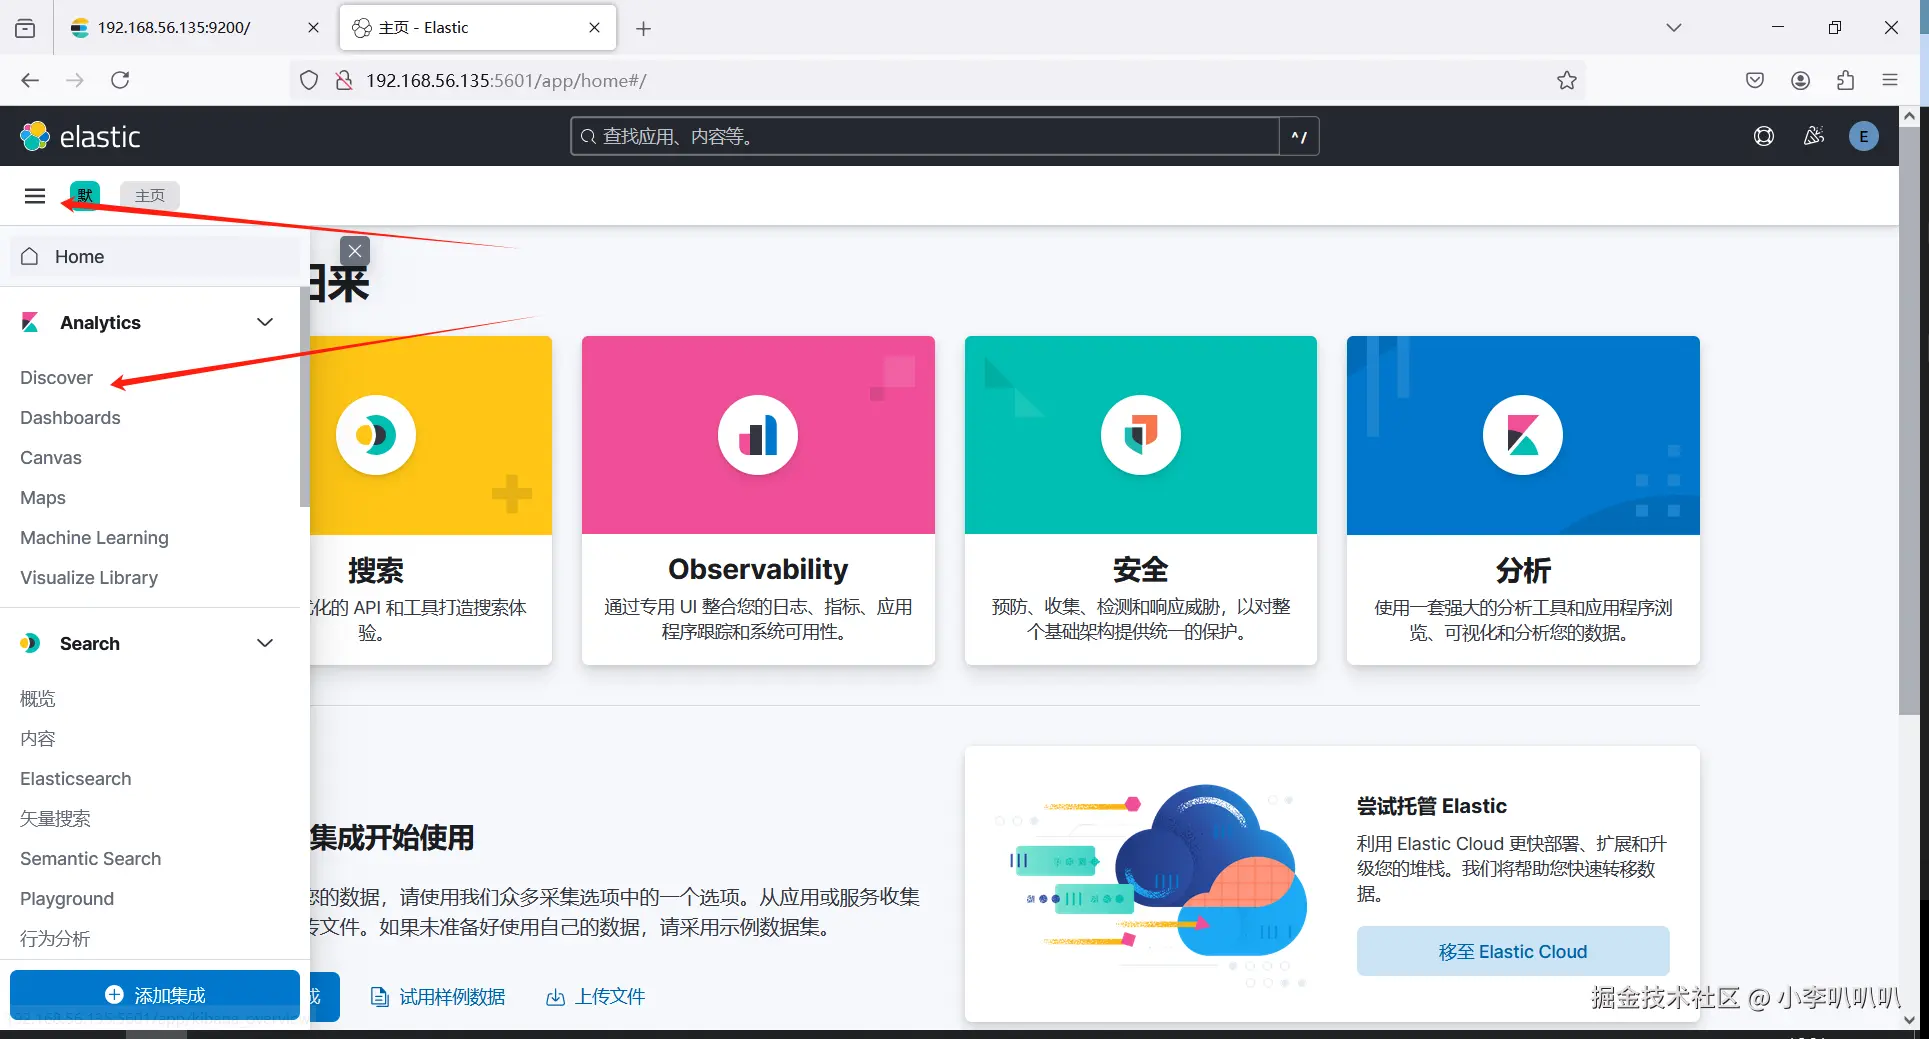Open 内容 under Search section
This screenshot has width=1929, height=1039.
(38, 738)
